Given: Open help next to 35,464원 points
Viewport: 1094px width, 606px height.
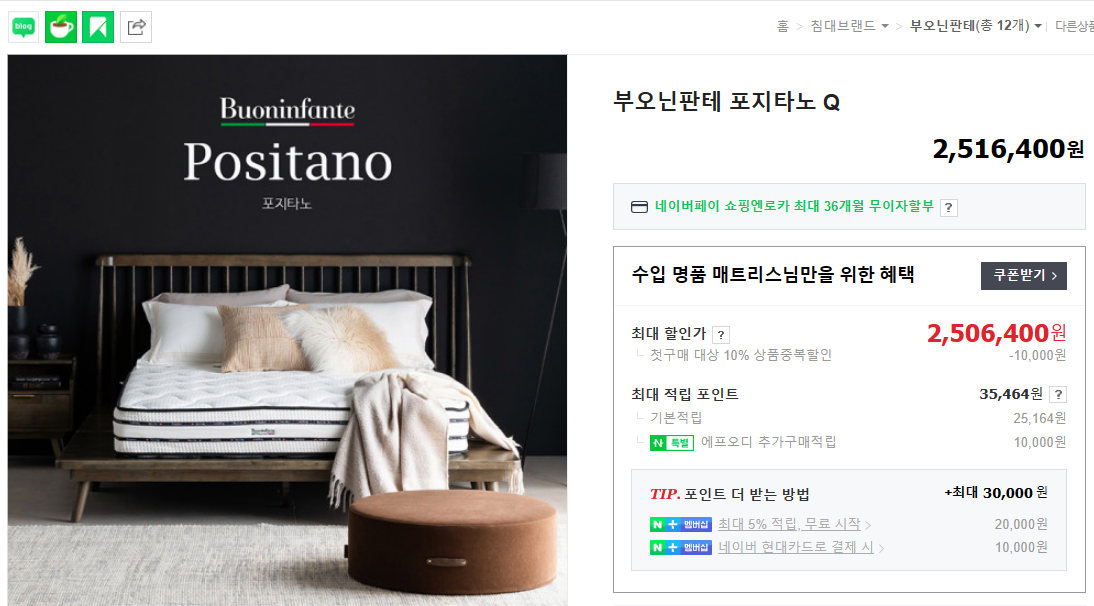Looking at the screenshot, I should [1058, 395].
